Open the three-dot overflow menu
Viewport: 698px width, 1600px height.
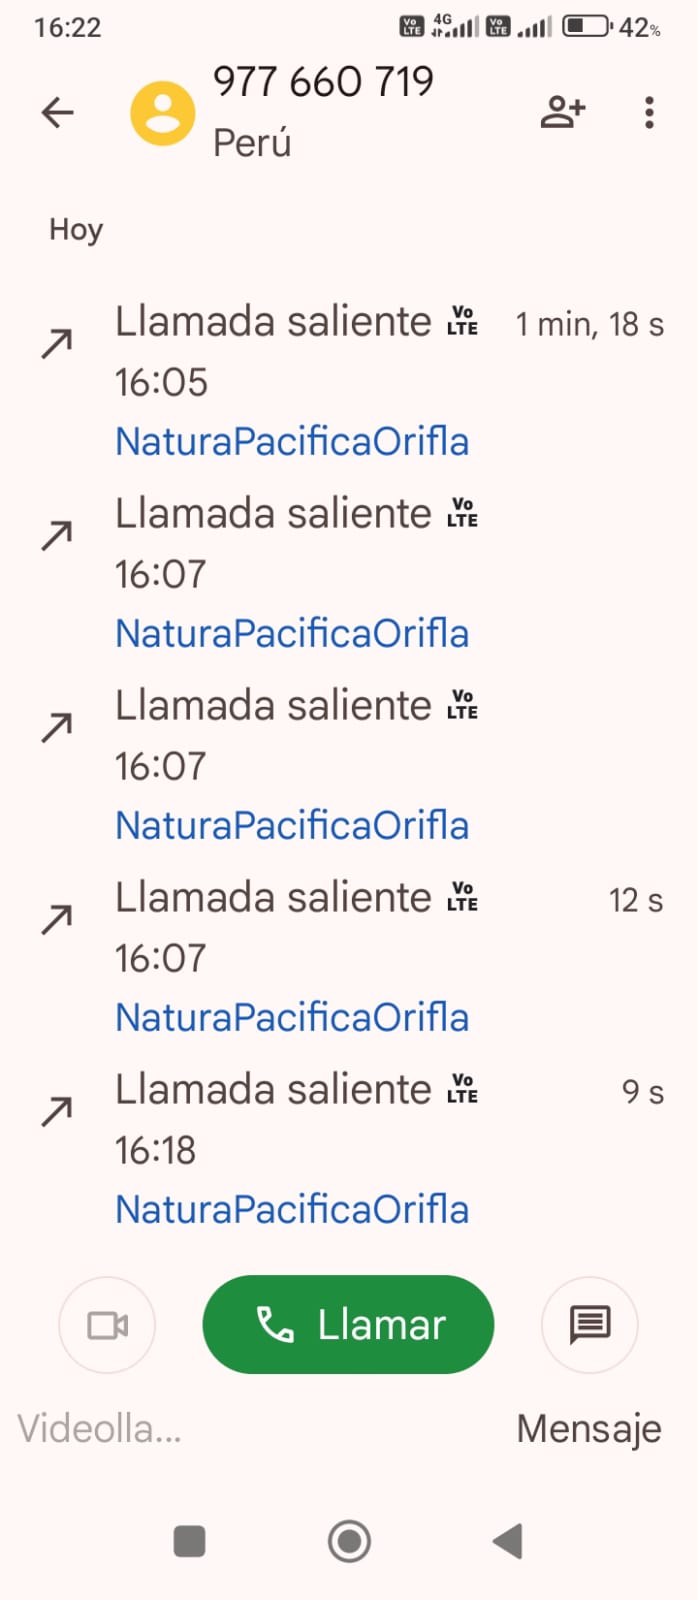649,112
